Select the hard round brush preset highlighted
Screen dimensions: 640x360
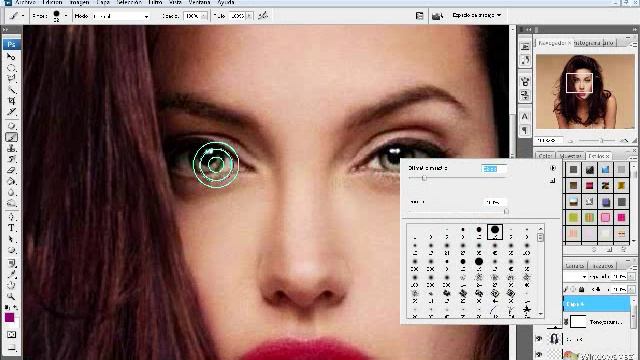point(495,231)
